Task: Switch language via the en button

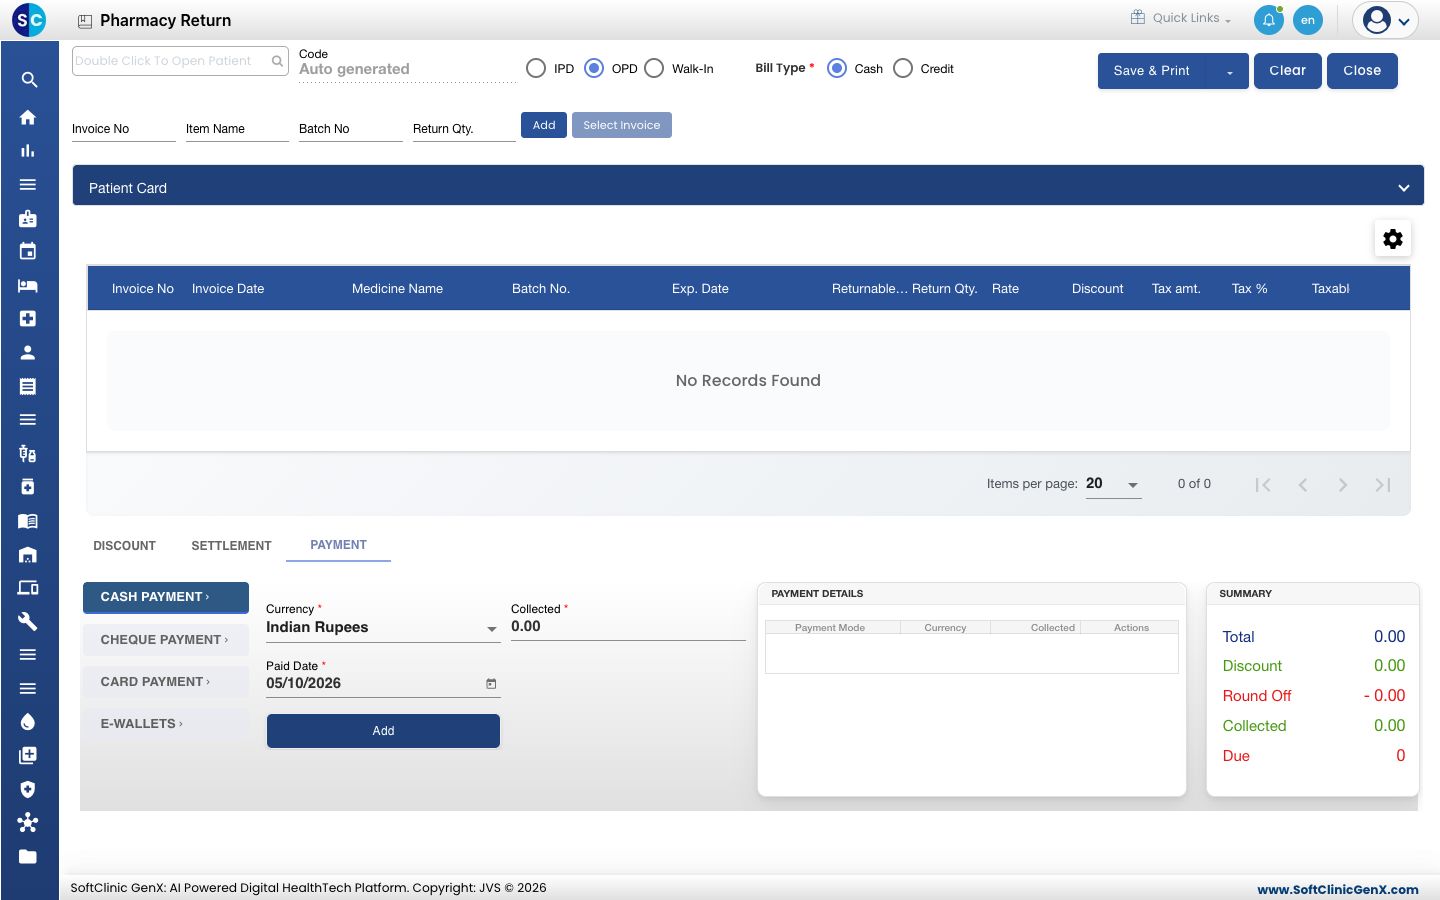Action: point(1308,20)
